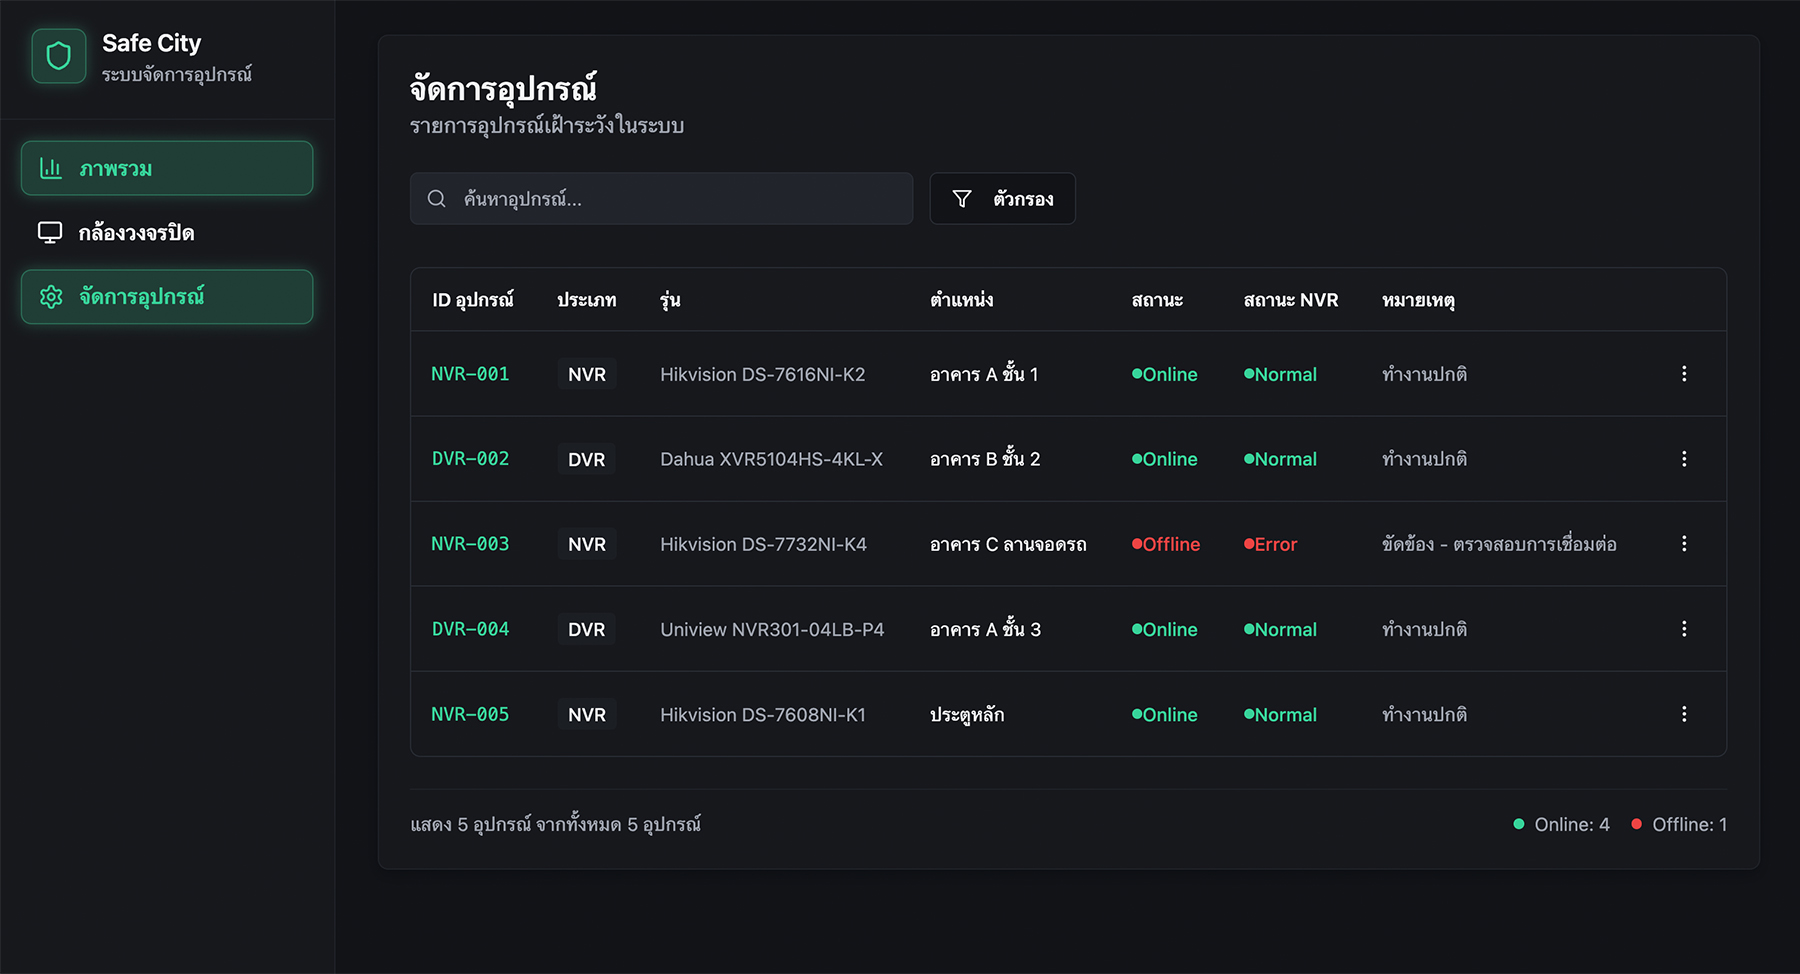This screenshot has height=974, width=1800.
Task: Open the three-dot menu for NVR-001
Action: pos(1684,374)
